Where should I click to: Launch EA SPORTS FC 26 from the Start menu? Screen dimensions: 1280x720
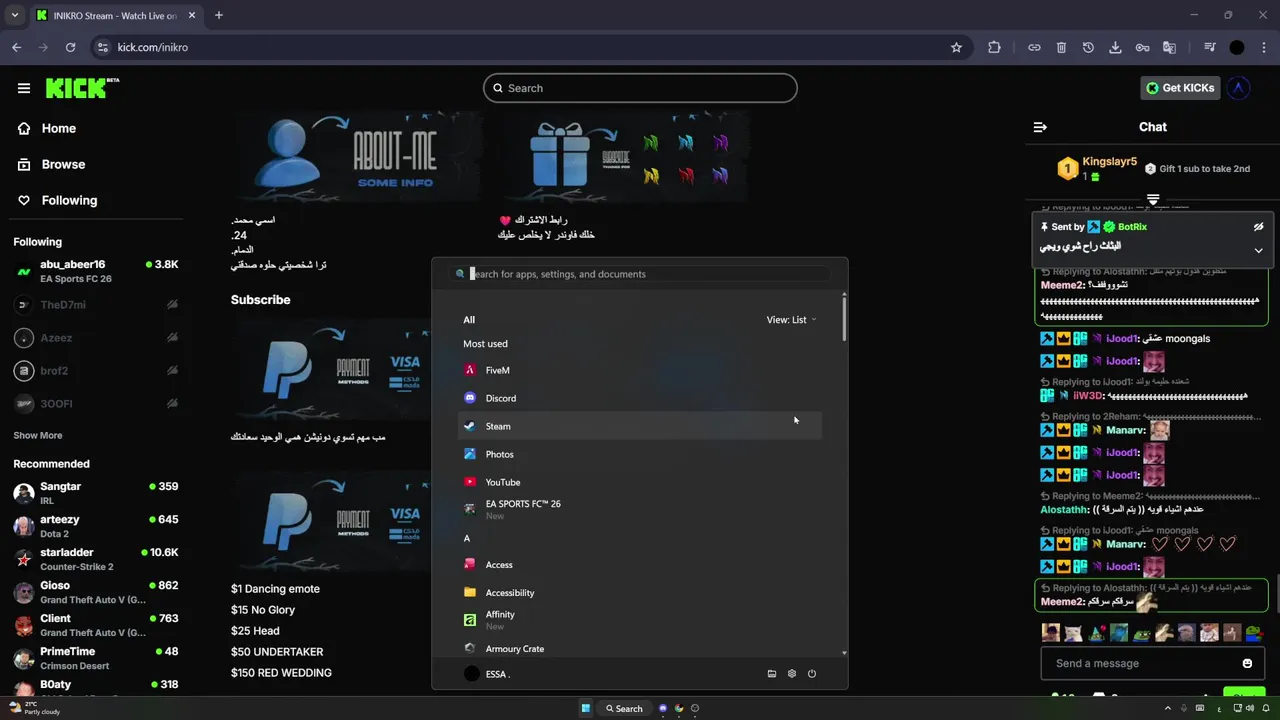point(640,509)
